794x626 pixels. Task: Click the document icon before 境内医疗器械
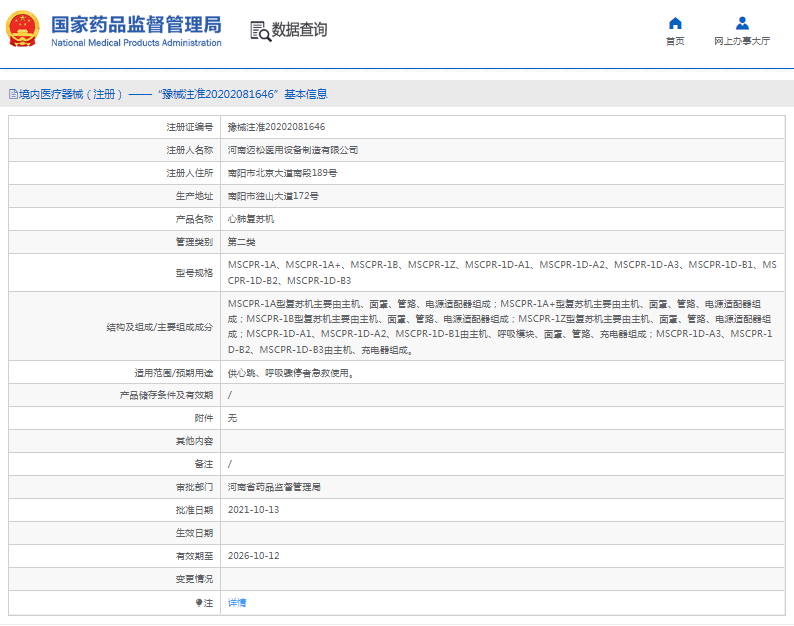(x=13, y=94)
